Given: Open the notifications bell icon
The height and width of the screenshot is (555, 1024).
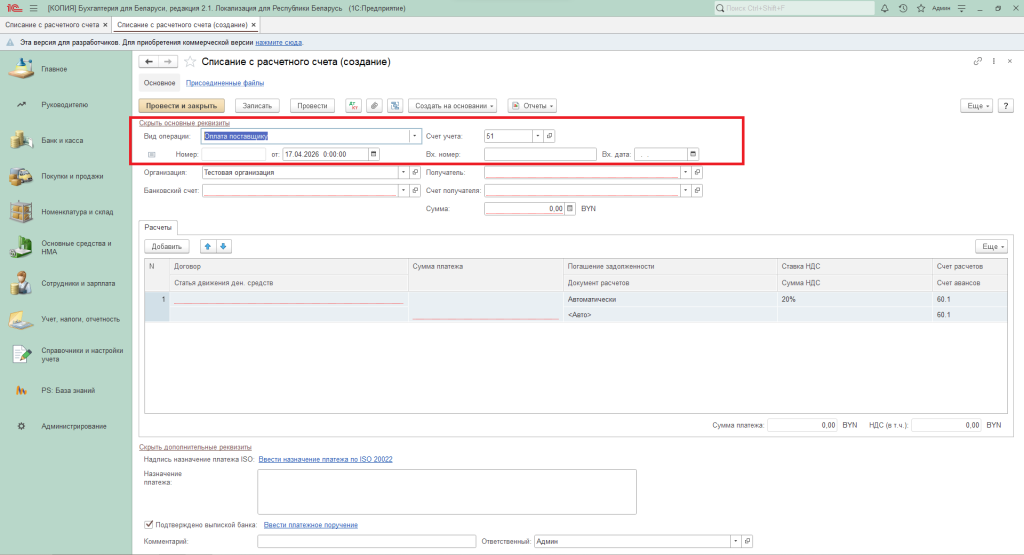Looking at the screenshot, I should pyautogui.click(x=886, y=8).
